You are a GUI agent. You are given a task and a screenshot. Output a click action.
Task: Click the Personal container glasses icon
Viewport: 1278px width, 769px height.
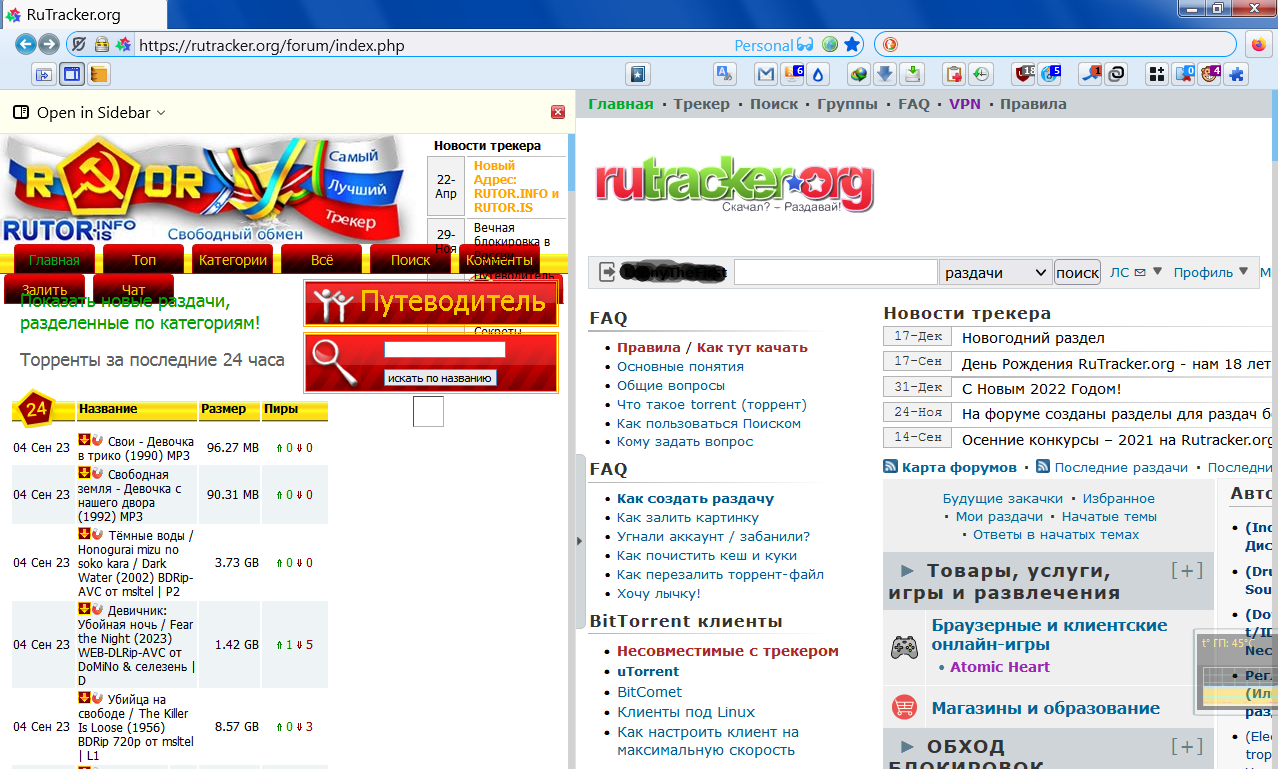click(805, 45)
